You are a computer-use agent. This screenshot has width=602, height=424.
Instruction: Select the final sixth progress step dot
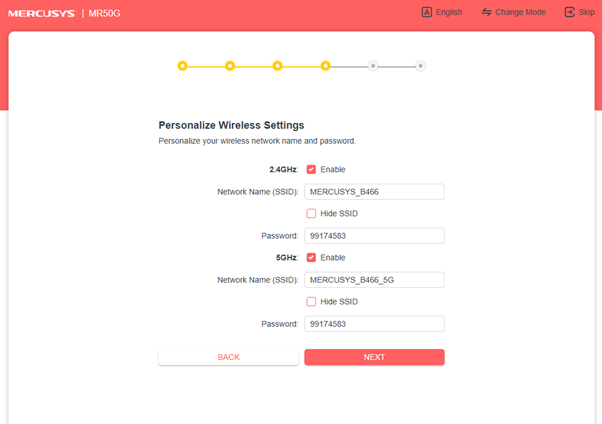point(421,66)
